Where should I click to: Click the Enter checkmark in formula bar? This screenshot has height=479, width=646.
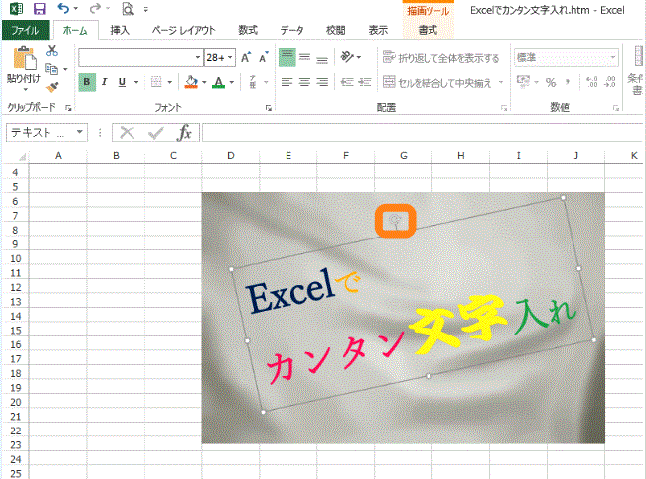pos(155,133)
